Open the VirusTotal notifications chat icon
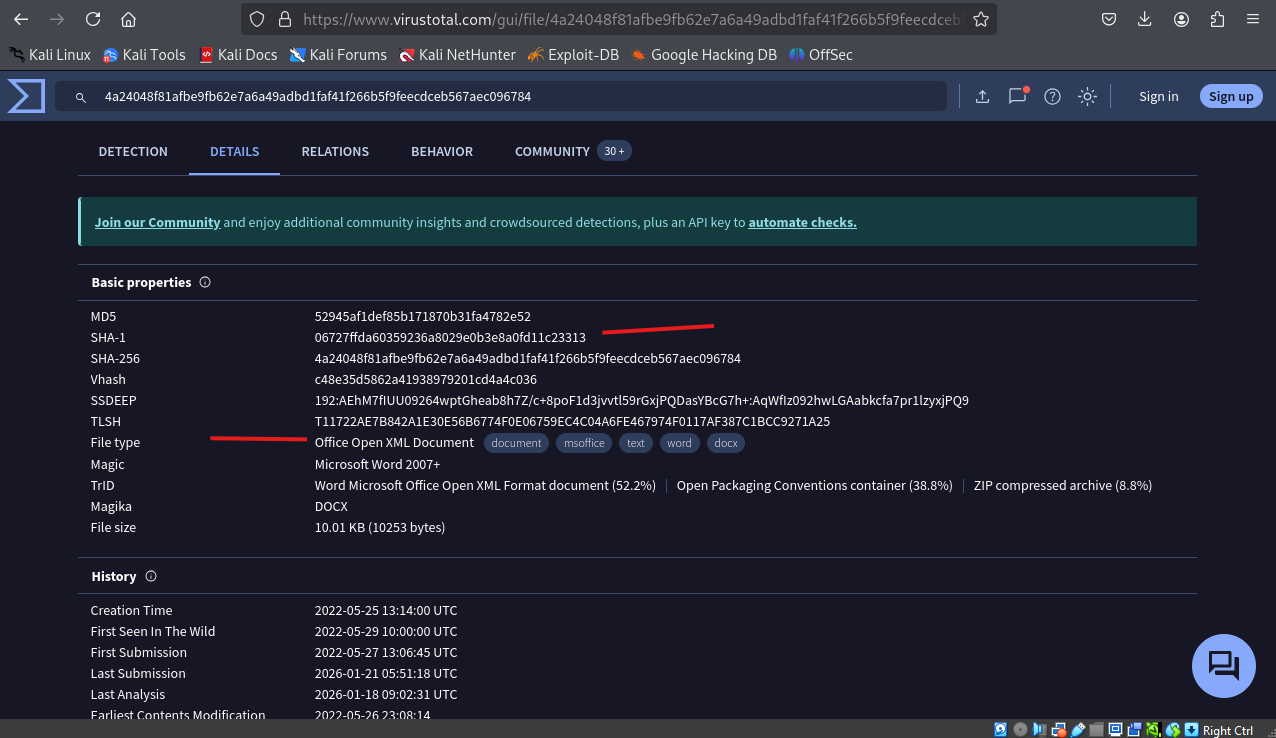The height and width of the screenshot is (738, 1276). [1018, 96]
